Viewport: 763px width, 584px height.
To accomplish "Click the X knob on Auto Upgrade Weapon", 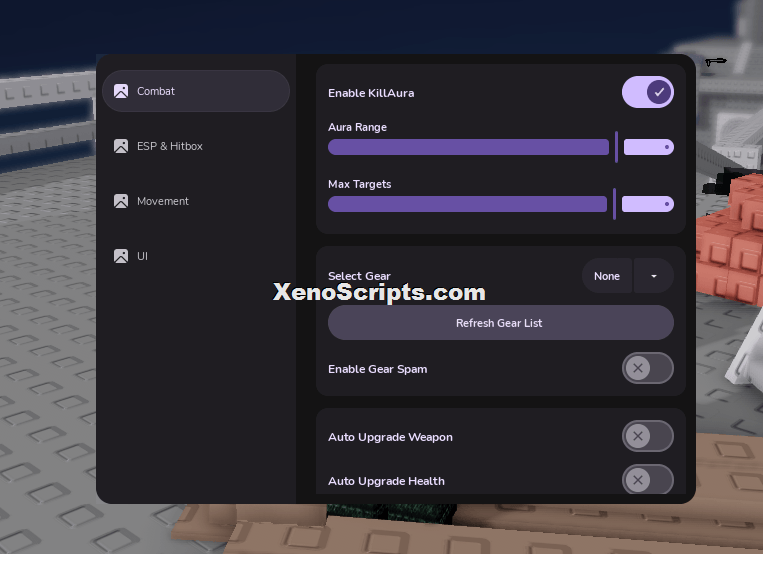I will coord(637,436).
